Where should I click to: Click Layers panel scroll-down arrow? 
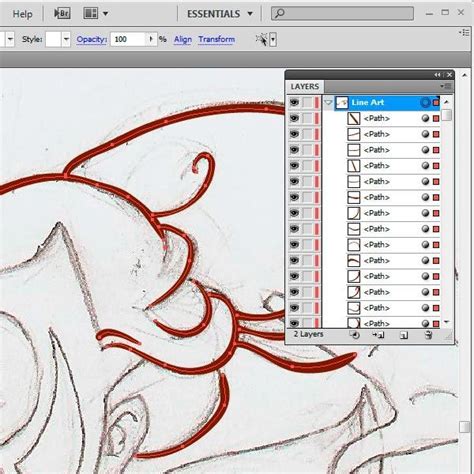click(447, 322)
